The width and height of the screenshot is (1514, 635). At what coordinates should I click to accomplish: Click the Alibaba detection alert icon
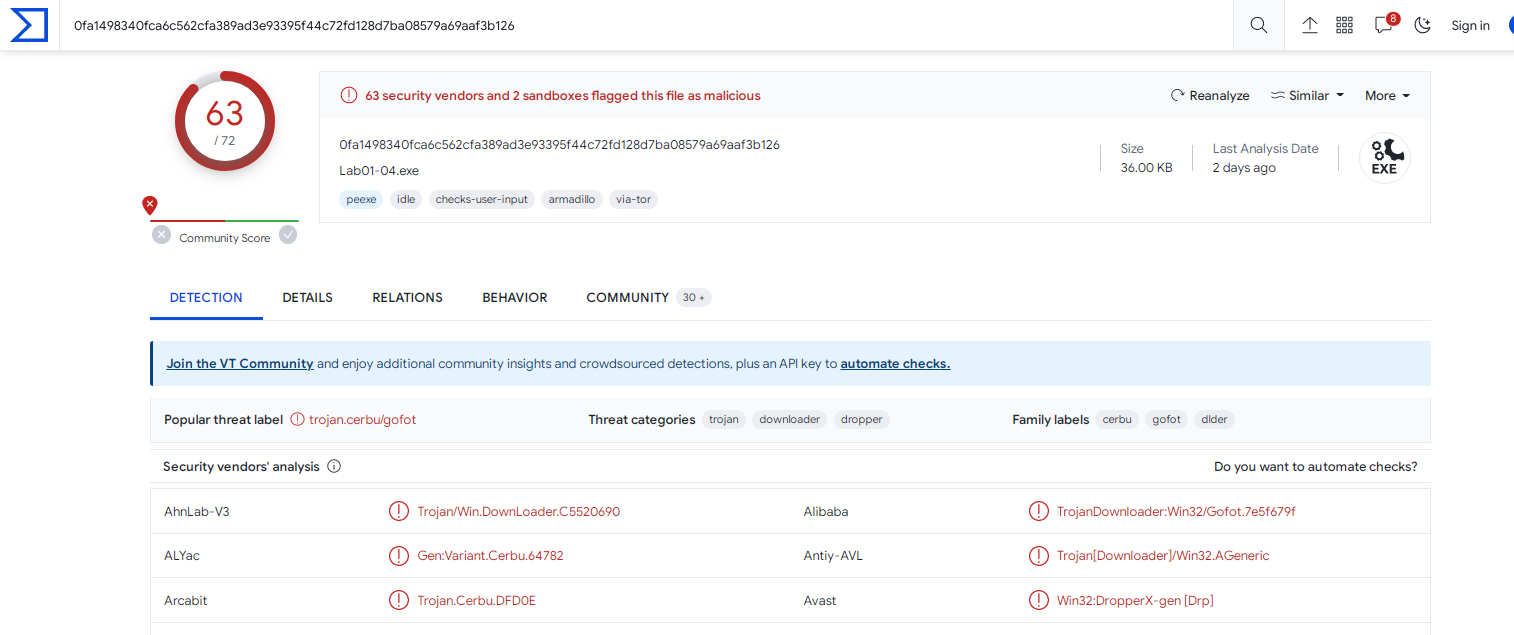pyautogui.click(x=1039, y=512)
